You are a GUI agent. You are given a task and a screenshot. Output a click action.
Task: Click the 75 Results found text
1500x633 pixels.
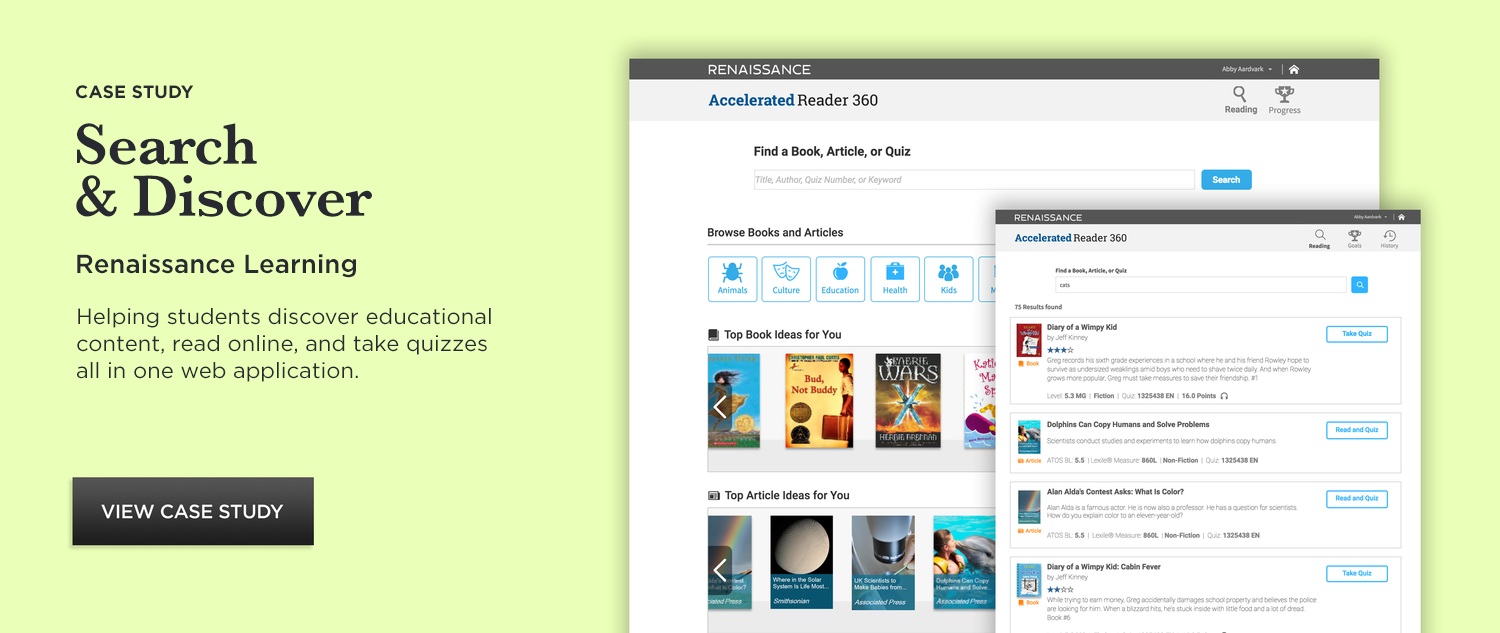pos(1038,307)
